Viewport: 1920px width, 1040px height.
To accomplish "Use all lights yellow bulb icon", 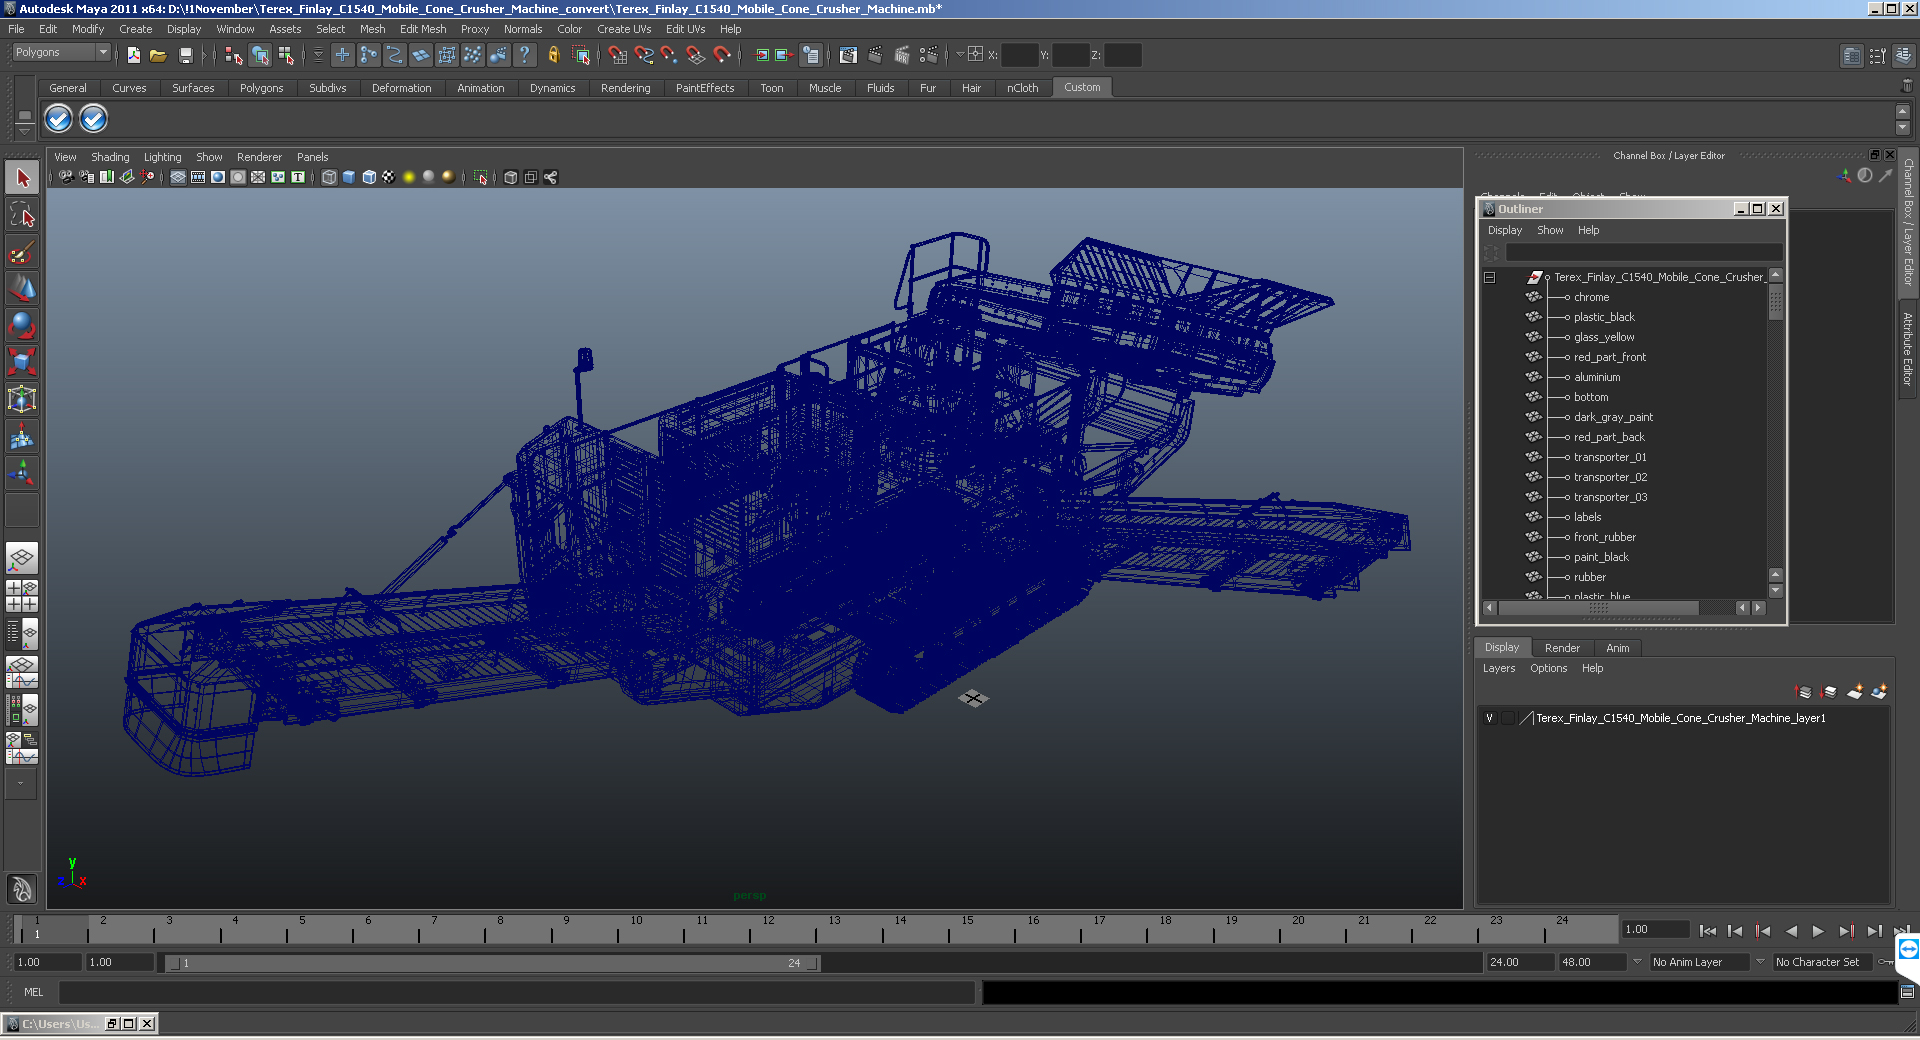I will (409, 177).
